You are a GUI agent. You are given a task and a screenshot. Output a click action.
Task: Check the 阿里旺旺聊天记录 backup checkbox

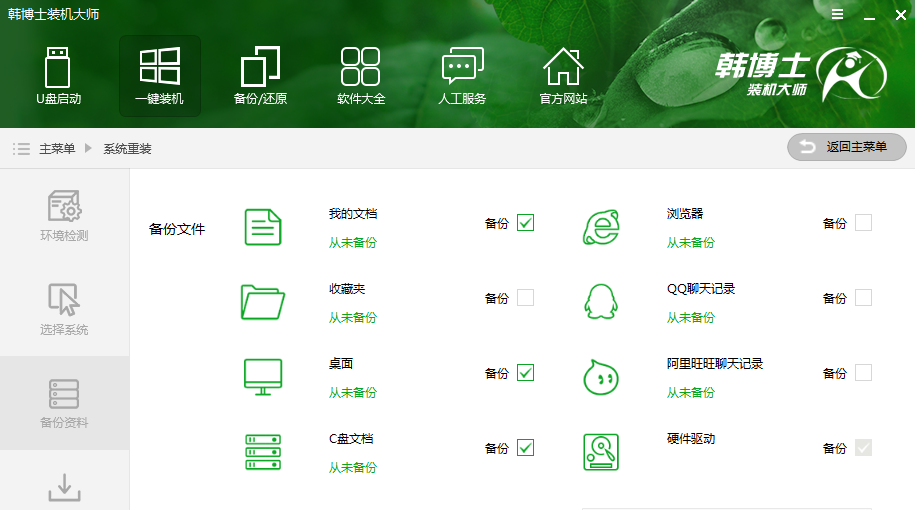click(x=863, y=373)
